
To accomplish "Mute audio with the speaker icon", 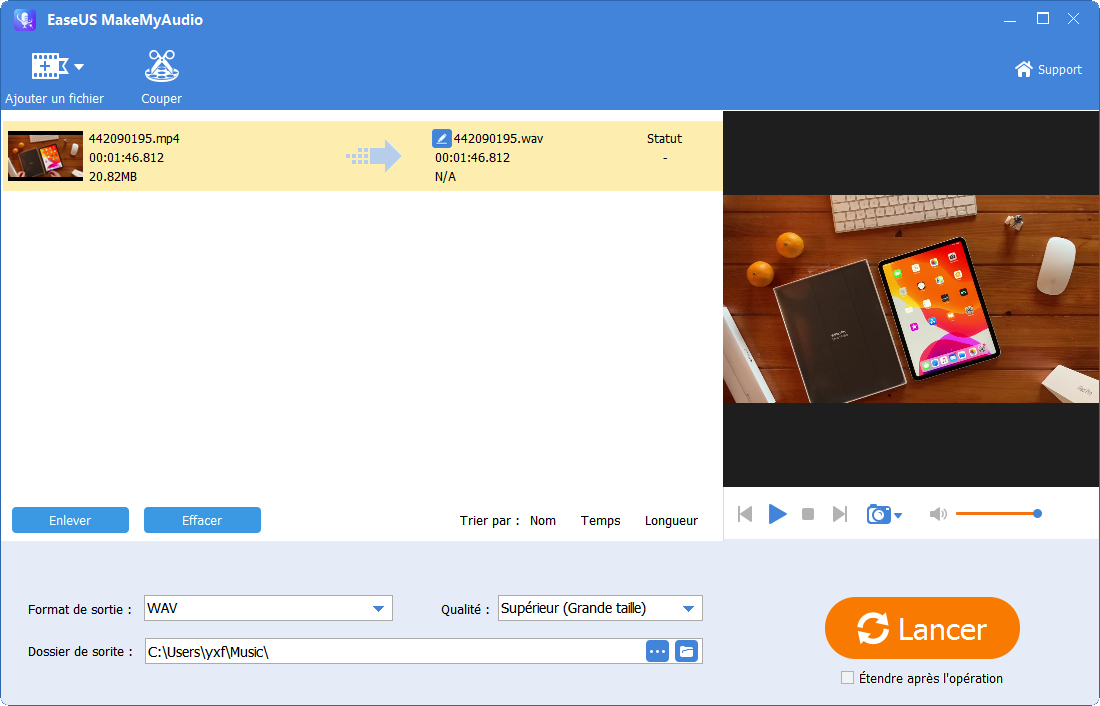I will (x=938, y=514).
